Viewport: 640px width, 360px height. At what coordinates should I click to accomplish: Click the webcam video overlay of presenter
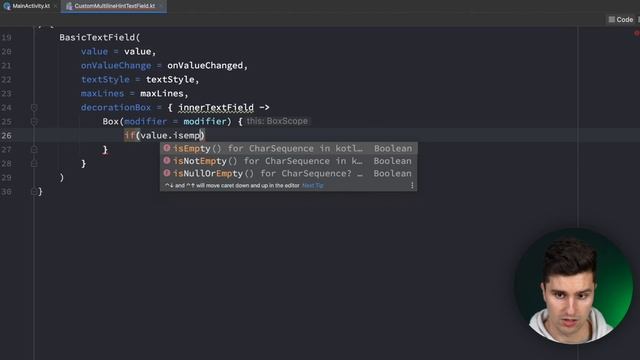coord(574,286)
